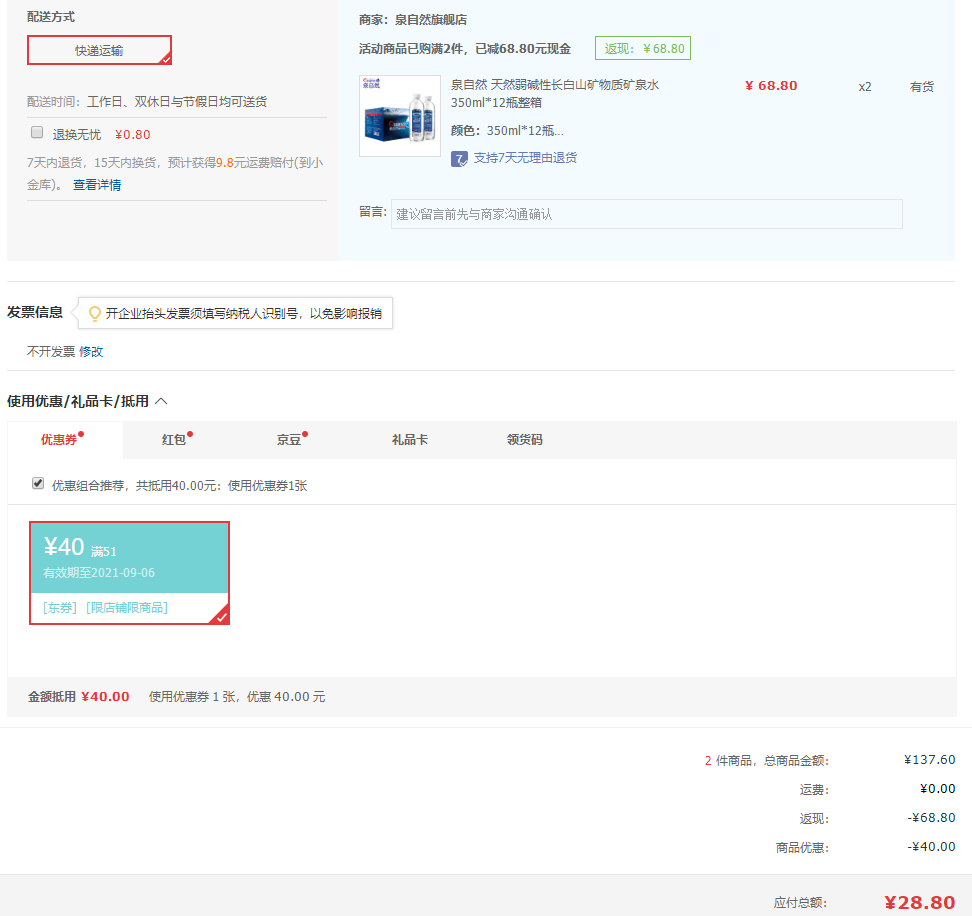Viewport: 972px width, 916px height.
Task: Click 修改 to edit the invoice setting
Action: [x=91, y=351]
